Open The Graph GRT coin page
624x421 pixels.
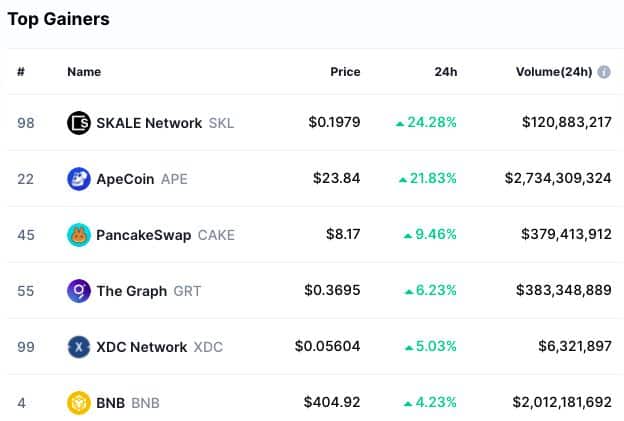pyautogui.click(x=148, y=291)
